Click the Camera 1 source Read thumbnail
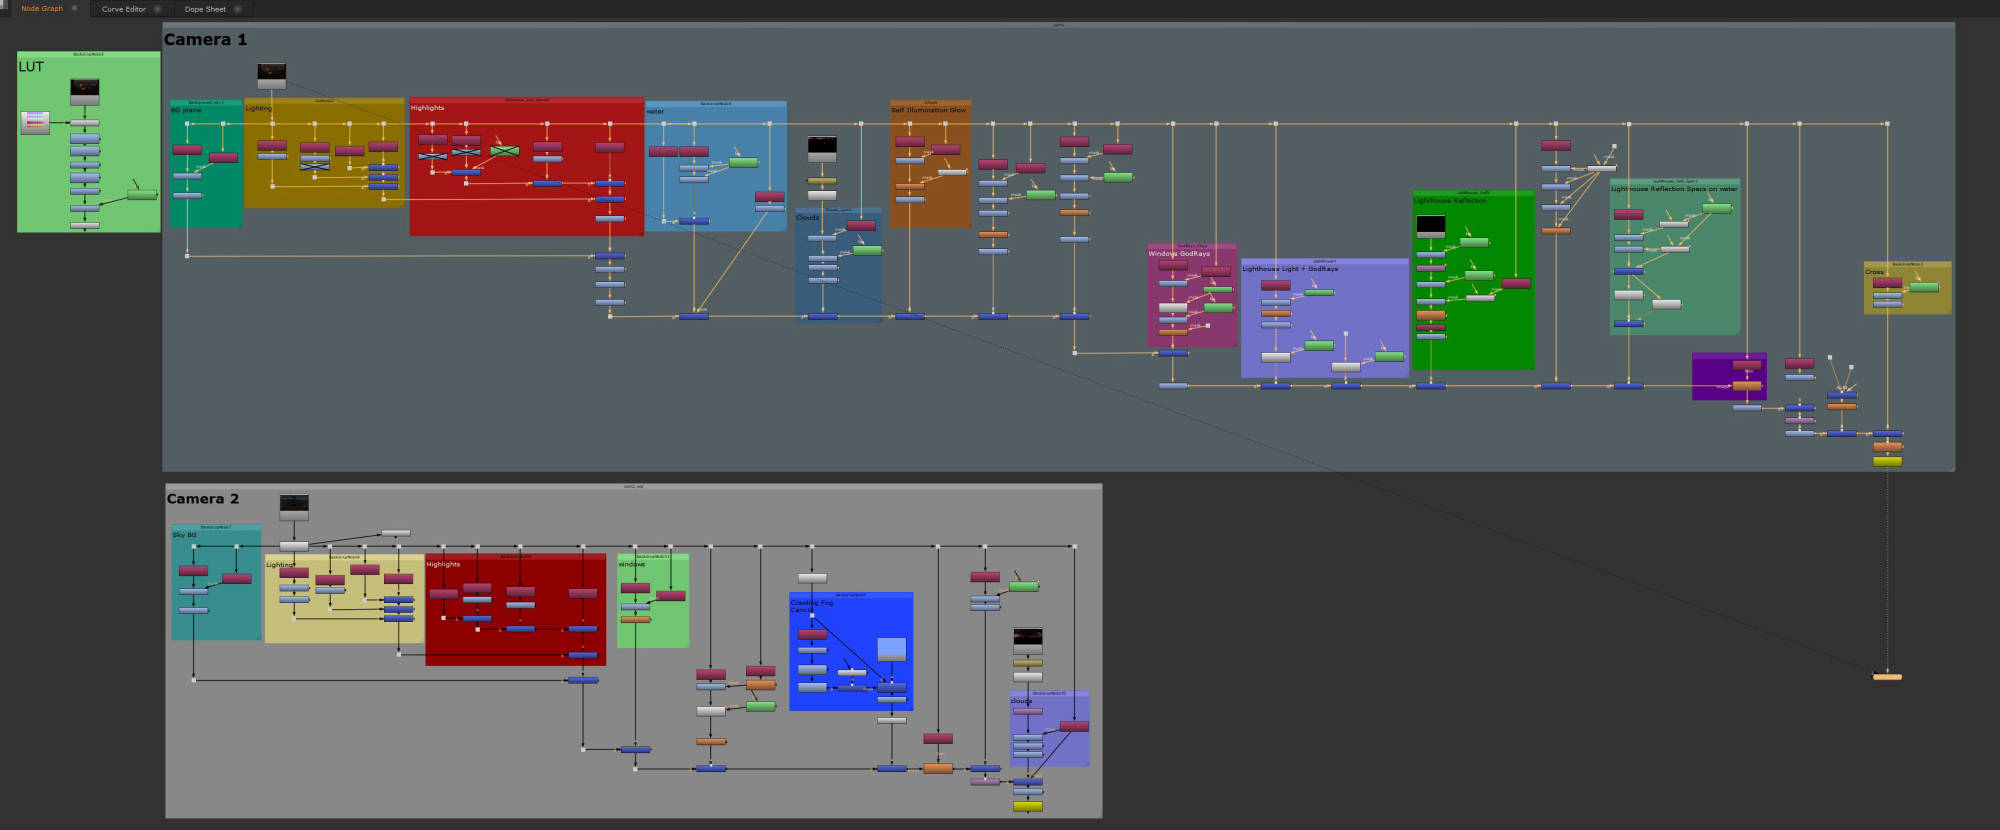The width and height of the screenshot is (2000, 830). 271,72
